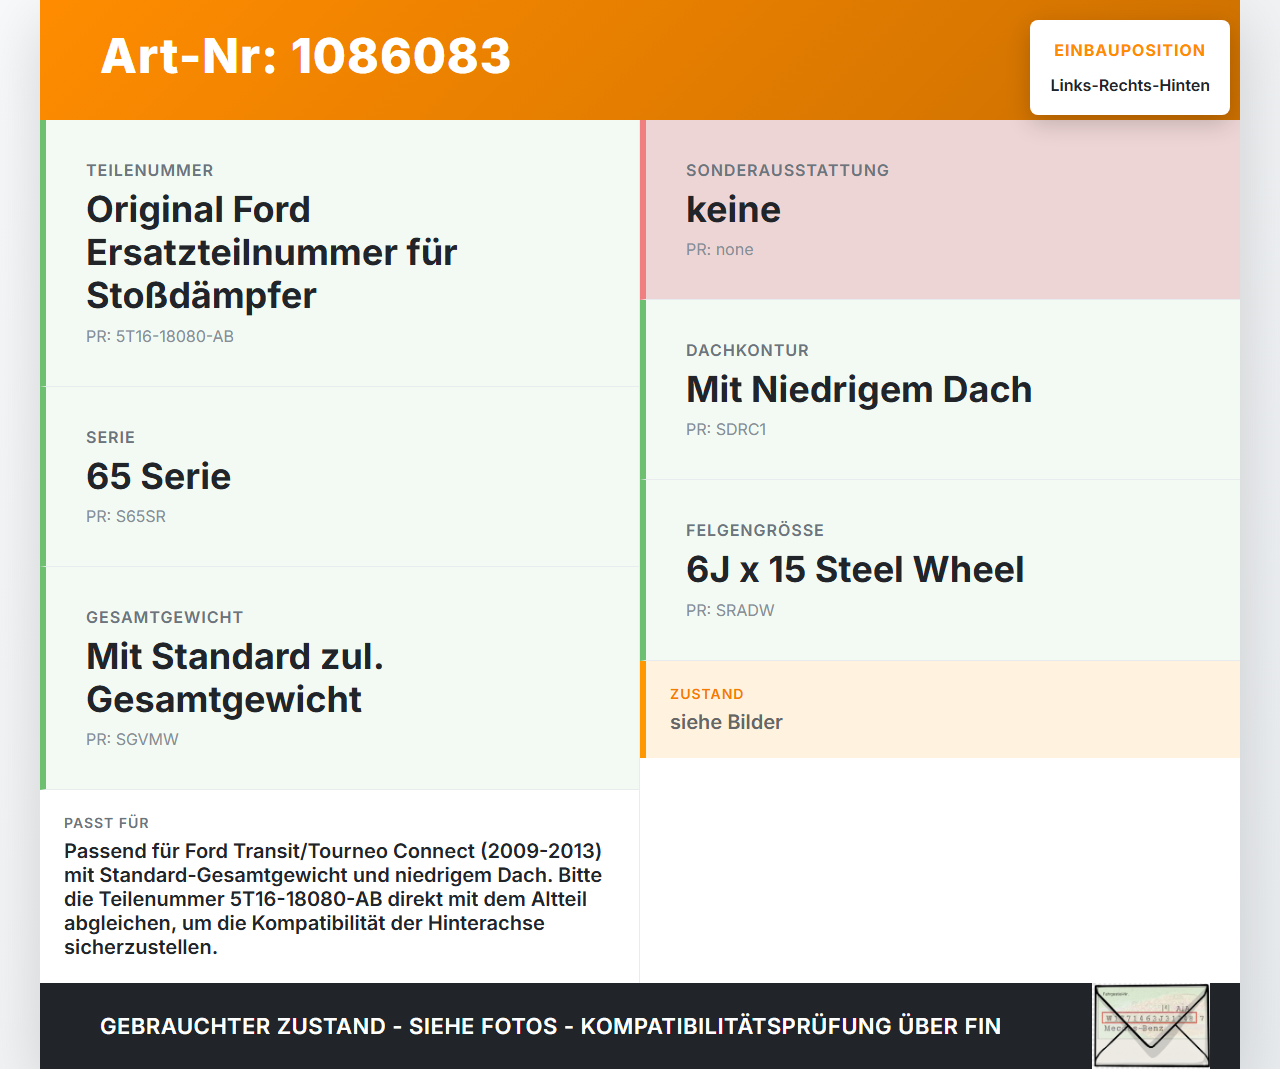Select the DACHKONTUR label
Image resolution: width=1280 pixels, height=1070 pixels.
[x=748, y=350]
